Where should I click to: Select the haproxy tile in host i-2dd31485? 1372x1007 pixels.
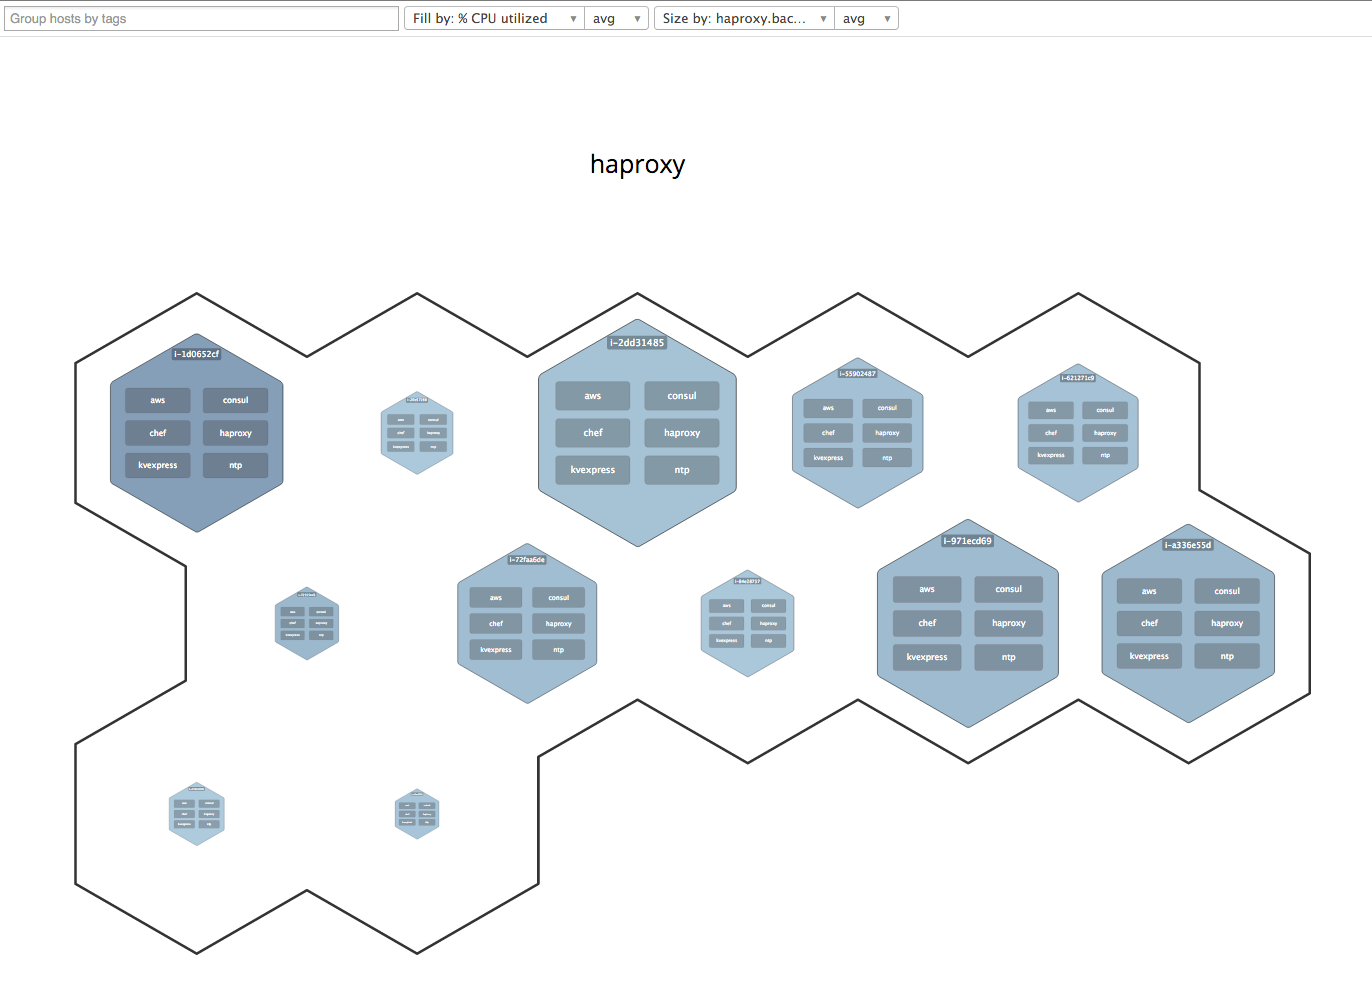[682, 433]
